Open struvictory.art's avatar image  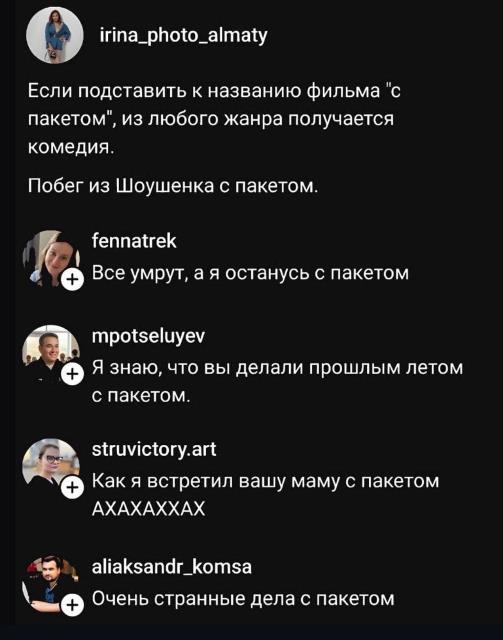coord(51,467)
